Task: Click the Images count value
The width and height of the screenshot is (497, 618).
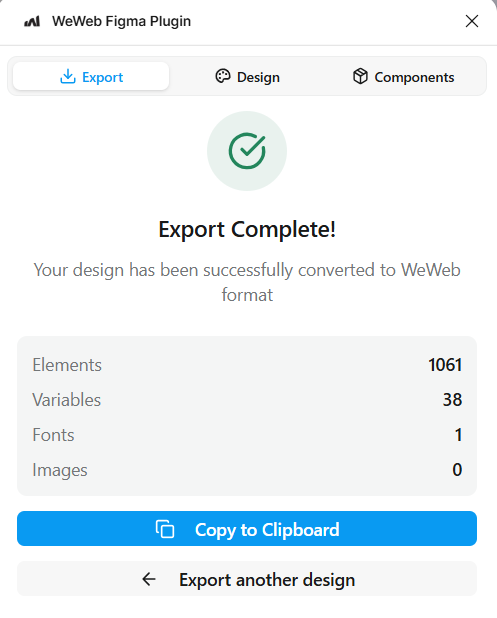Action: click(457, 470)
